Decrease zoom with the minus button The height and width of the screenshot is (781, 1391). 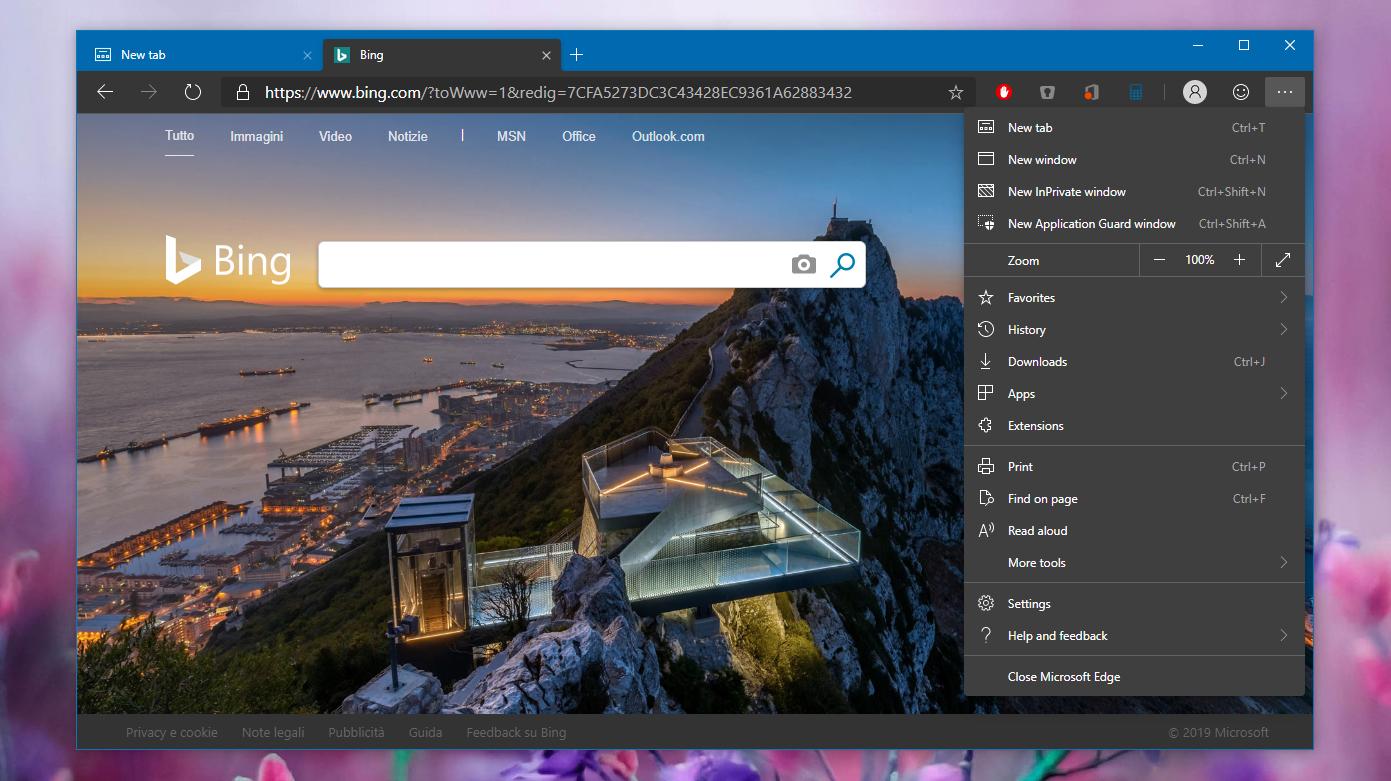1159,260
